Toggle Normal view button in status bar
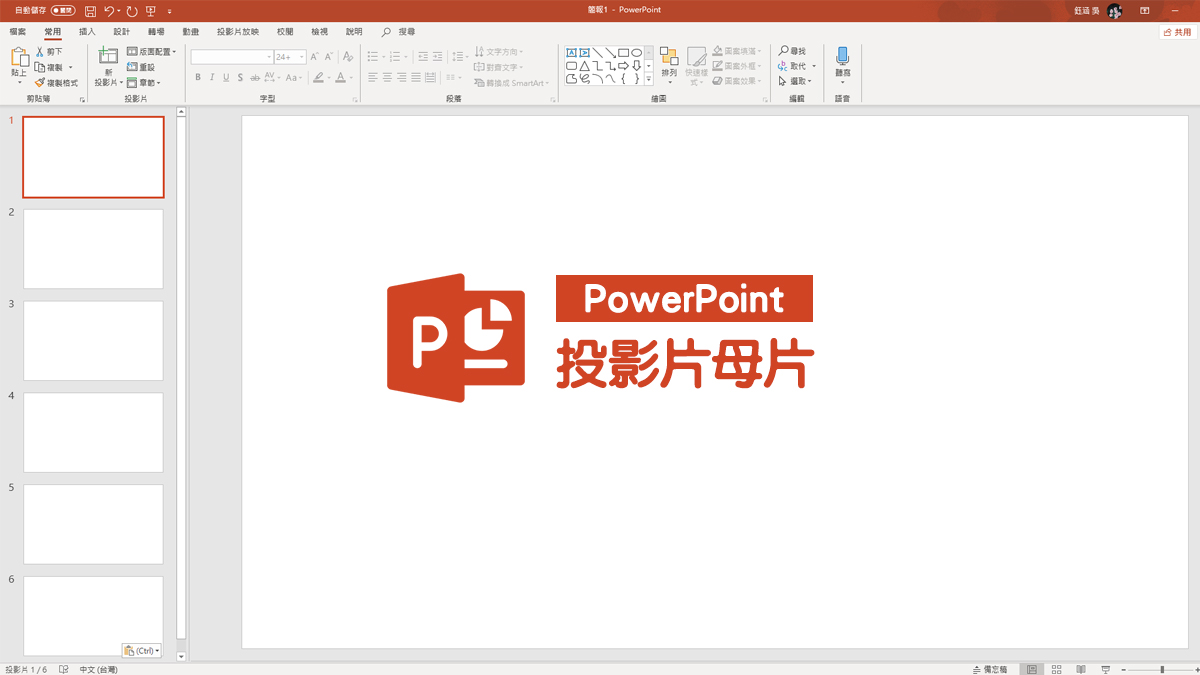Image resolution: width=1200 pixels, height=675 pixels. pos(1031,669)
